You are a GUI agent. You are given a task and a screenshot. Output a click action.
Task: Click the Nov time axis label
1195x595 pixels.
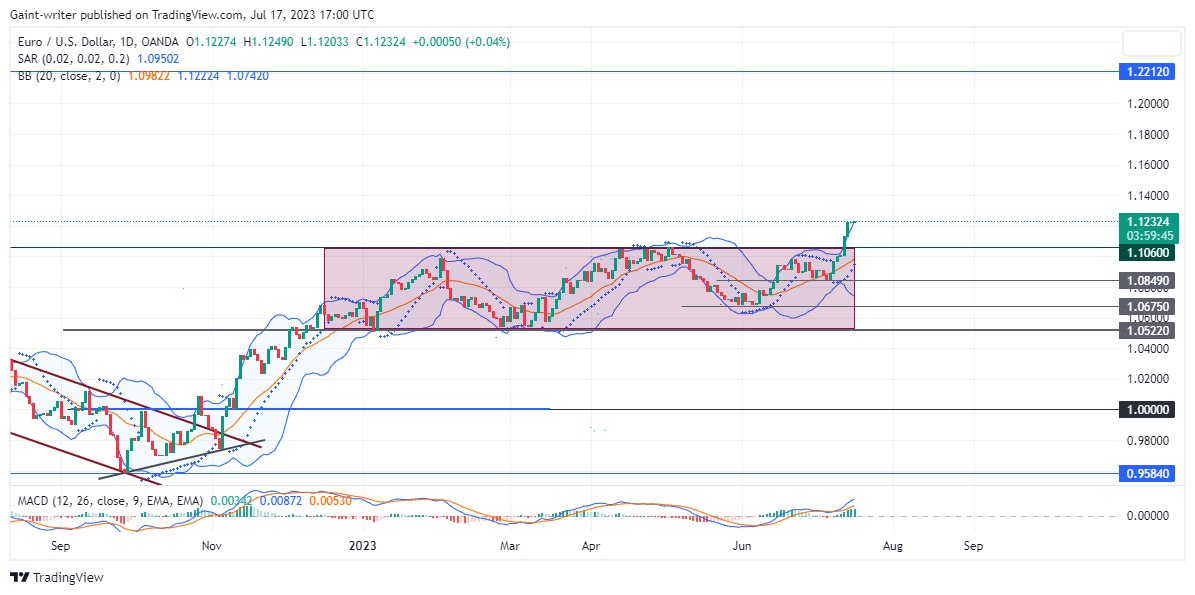tap(211, 545)
